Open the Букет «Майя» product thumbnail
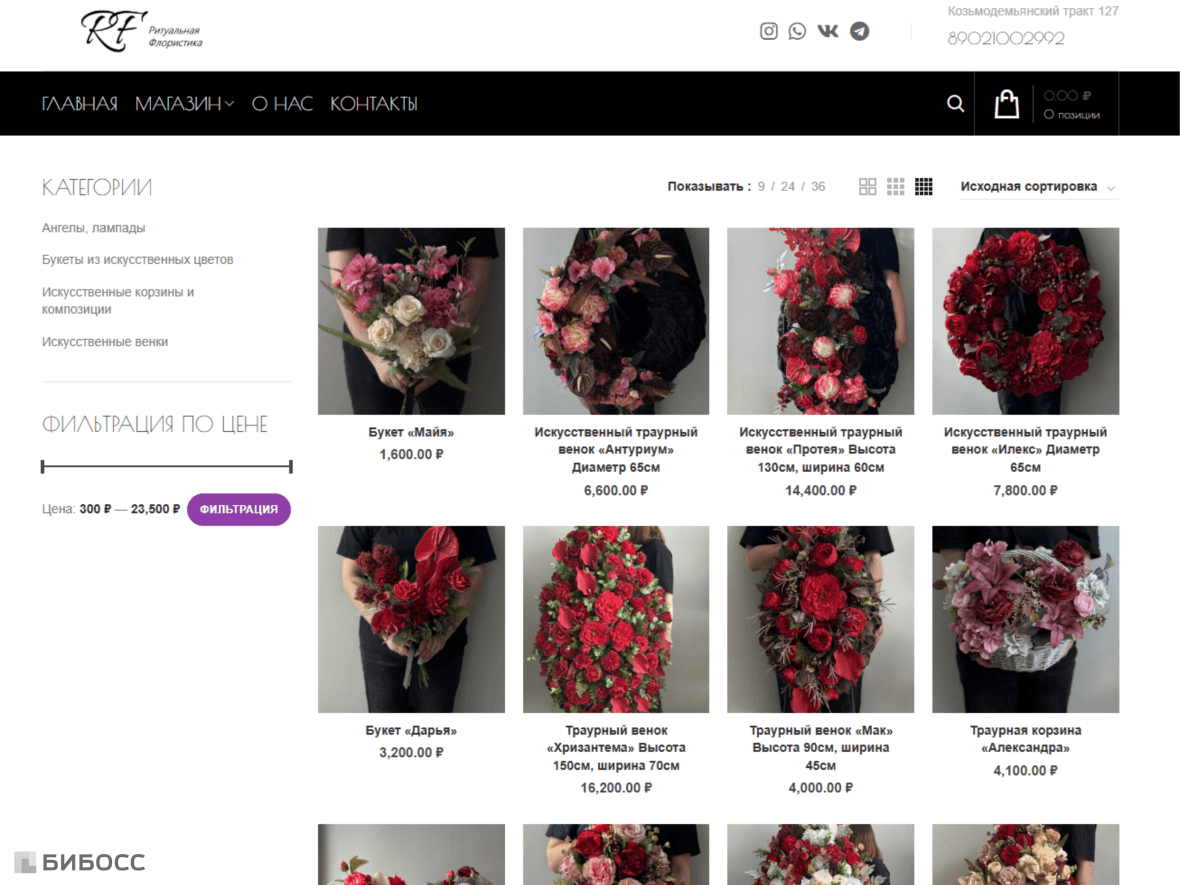1180x885 pixels. [x=411, y=321]
